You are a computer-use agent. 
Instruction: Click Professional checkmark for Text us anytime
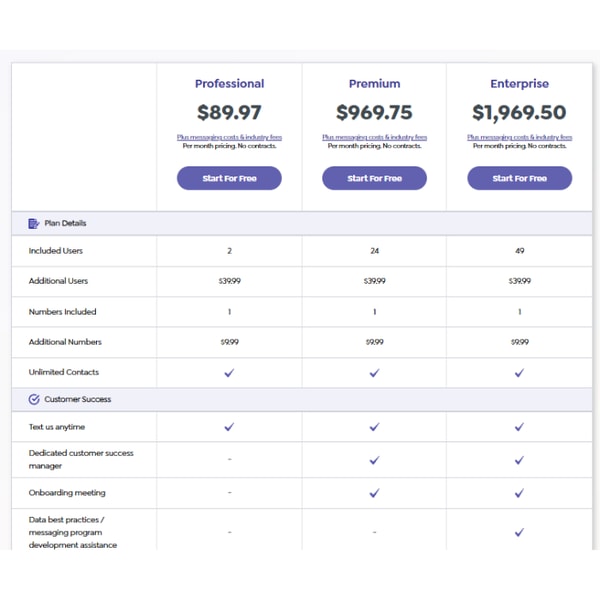(x=229, y=427)
